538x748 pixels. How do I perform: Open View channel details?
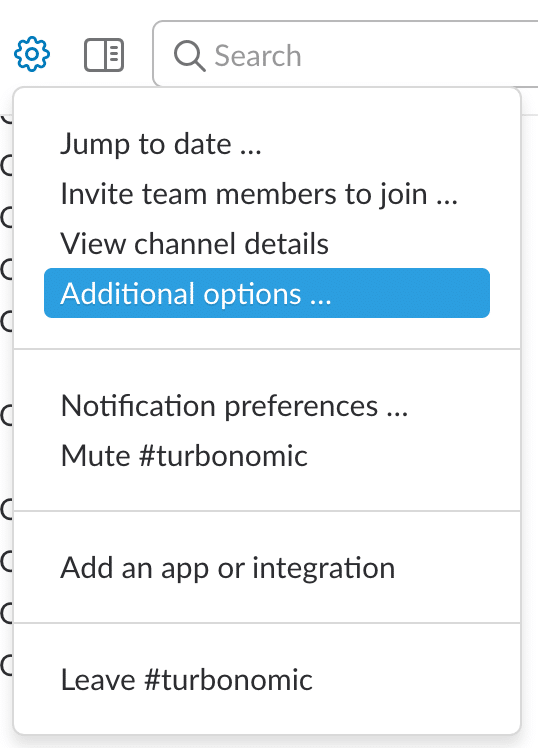tap(195, 244)
